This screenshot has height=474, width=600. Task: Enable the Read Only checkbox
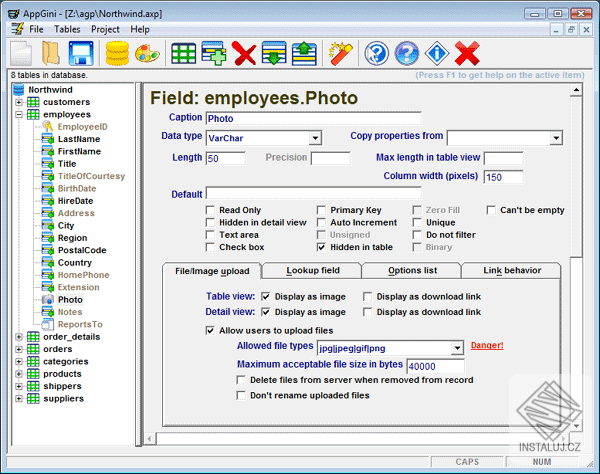tap(210, 210)
